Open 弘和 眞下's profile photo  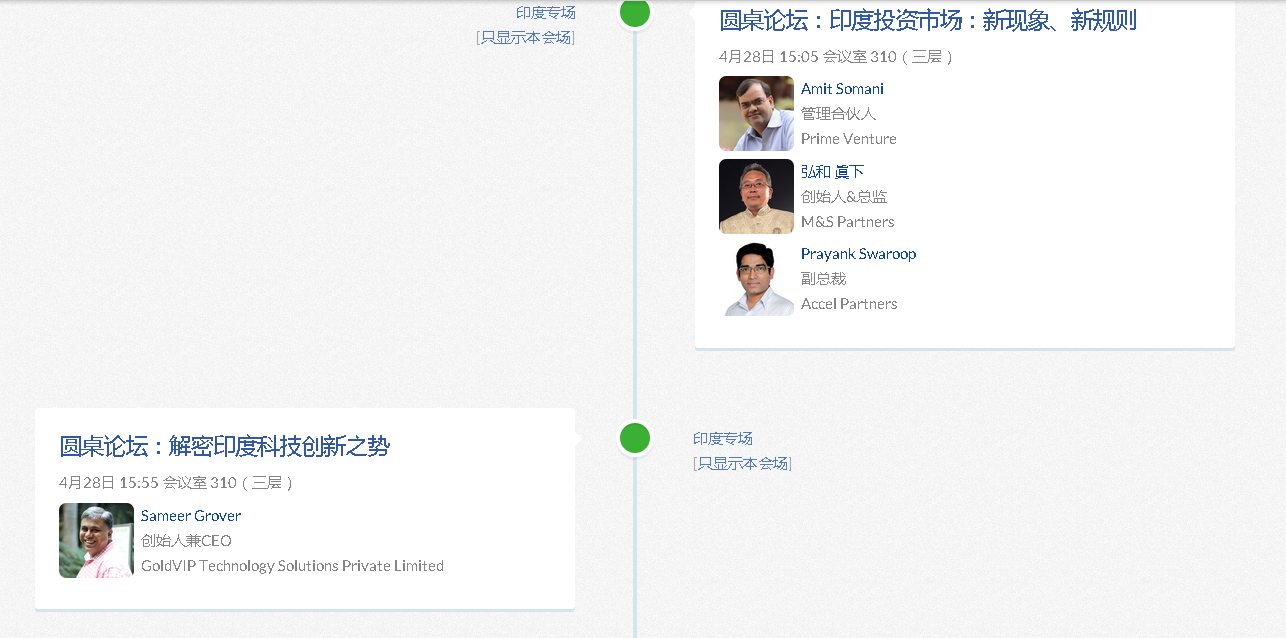coord(756,196)
